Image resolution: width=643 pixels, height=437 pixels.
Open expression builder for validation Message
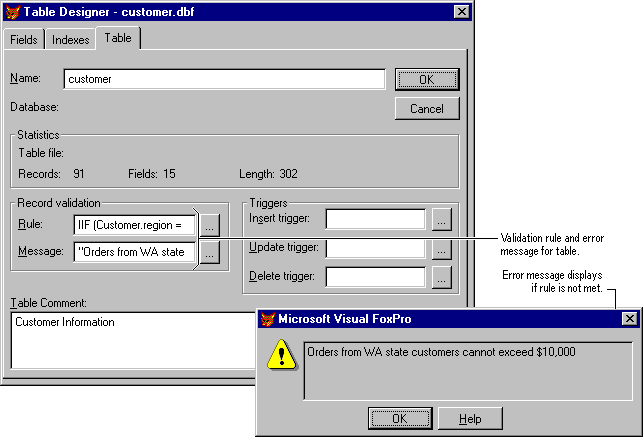coord(209,253)
